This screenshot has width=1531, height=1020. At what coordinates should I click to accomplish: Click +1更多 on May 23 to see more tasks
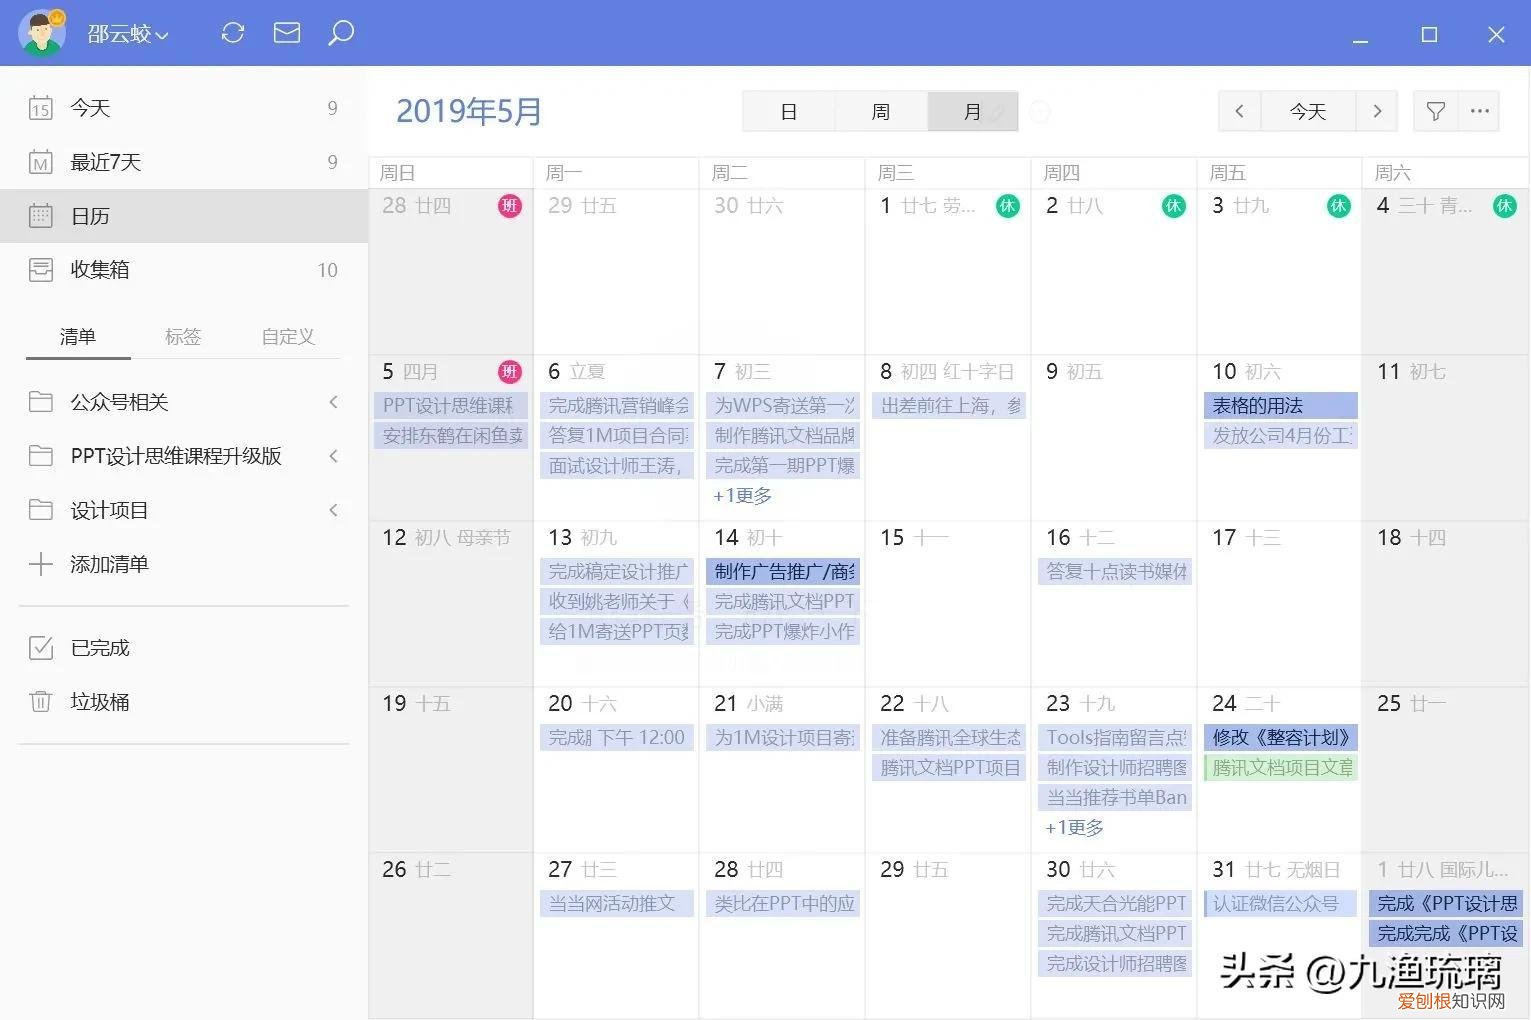(1072, 827)
